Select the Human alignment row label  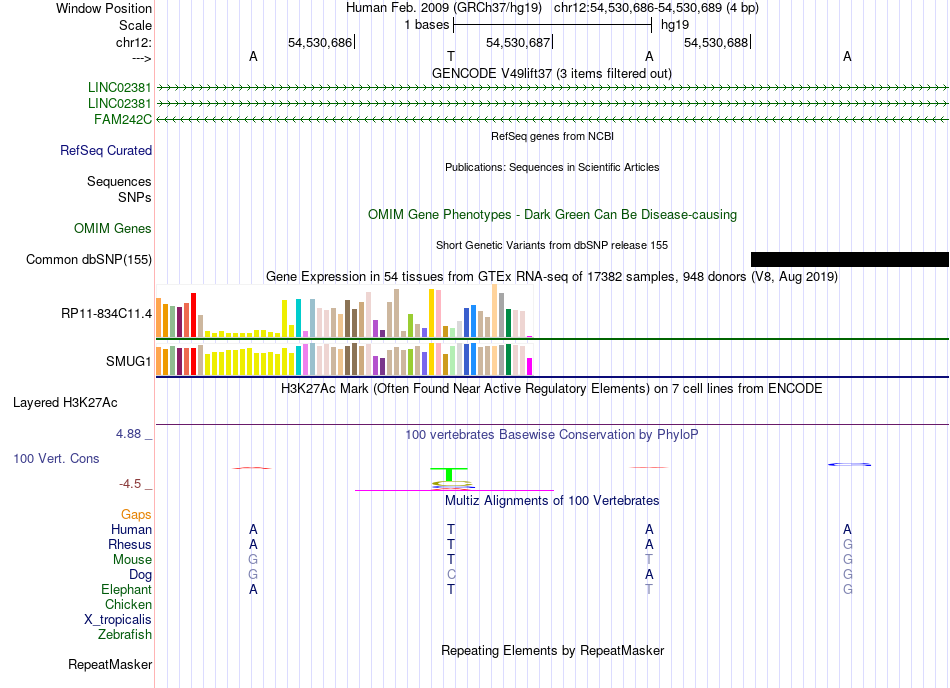131,529
